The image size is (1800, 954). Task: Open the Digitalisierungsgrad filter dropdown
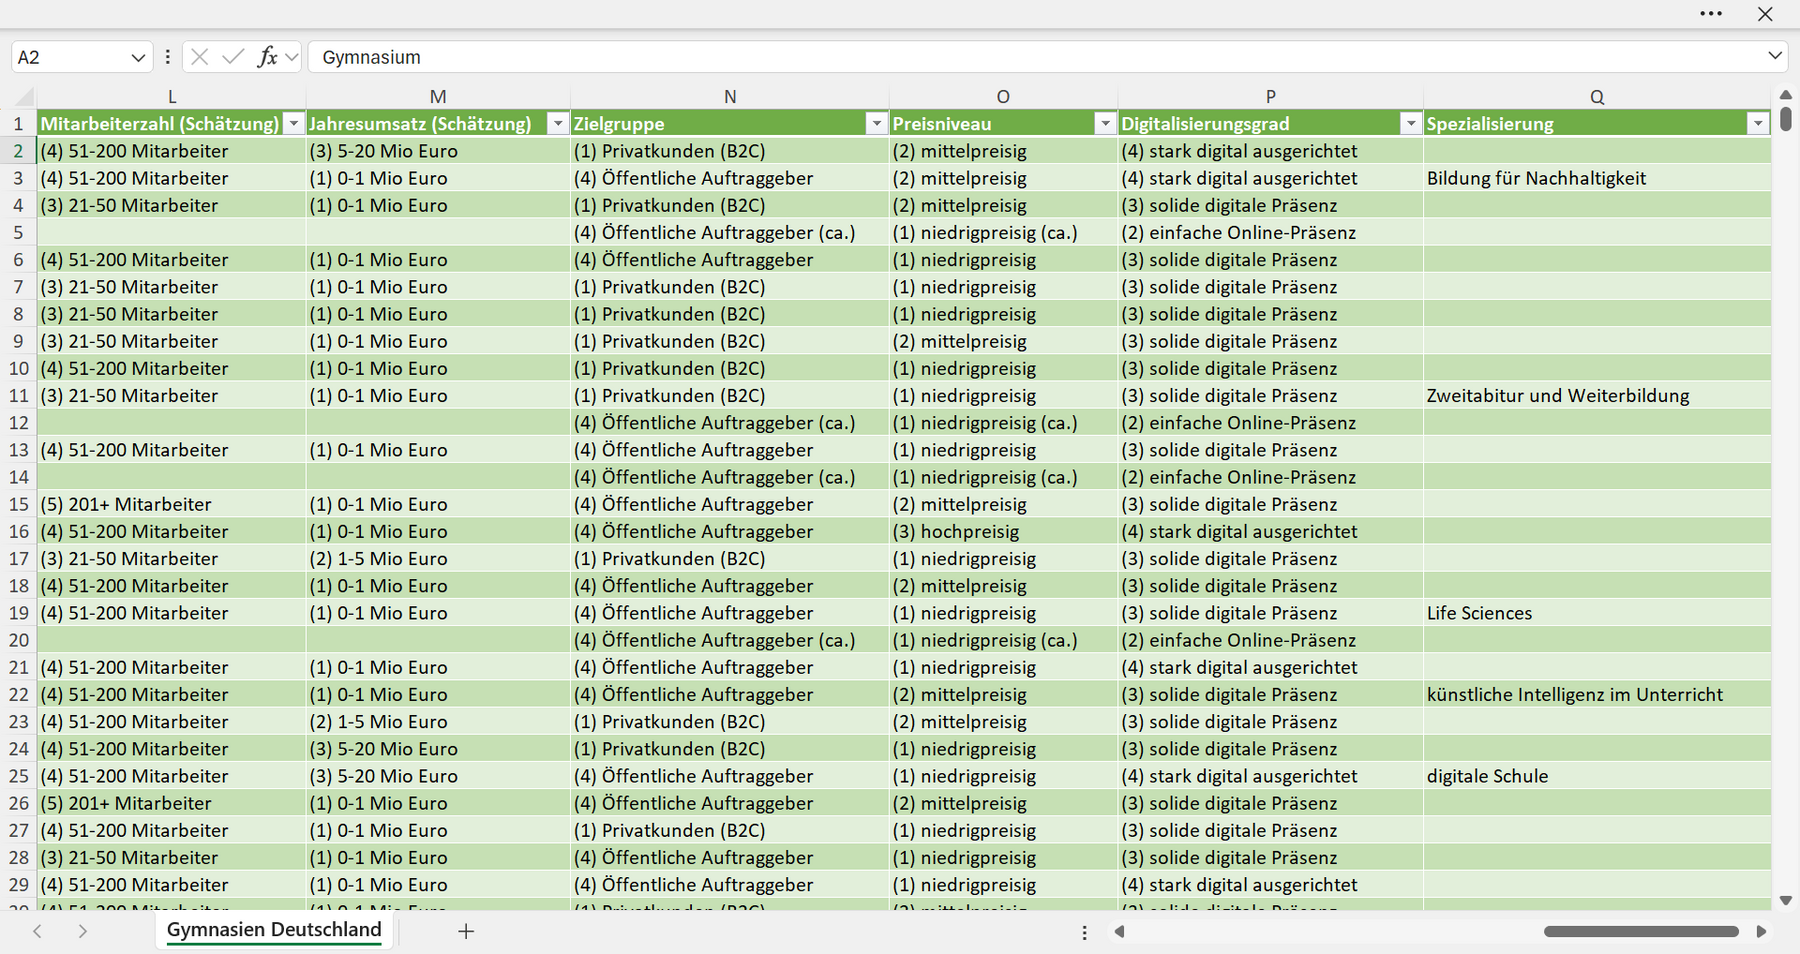[1410, 124]
